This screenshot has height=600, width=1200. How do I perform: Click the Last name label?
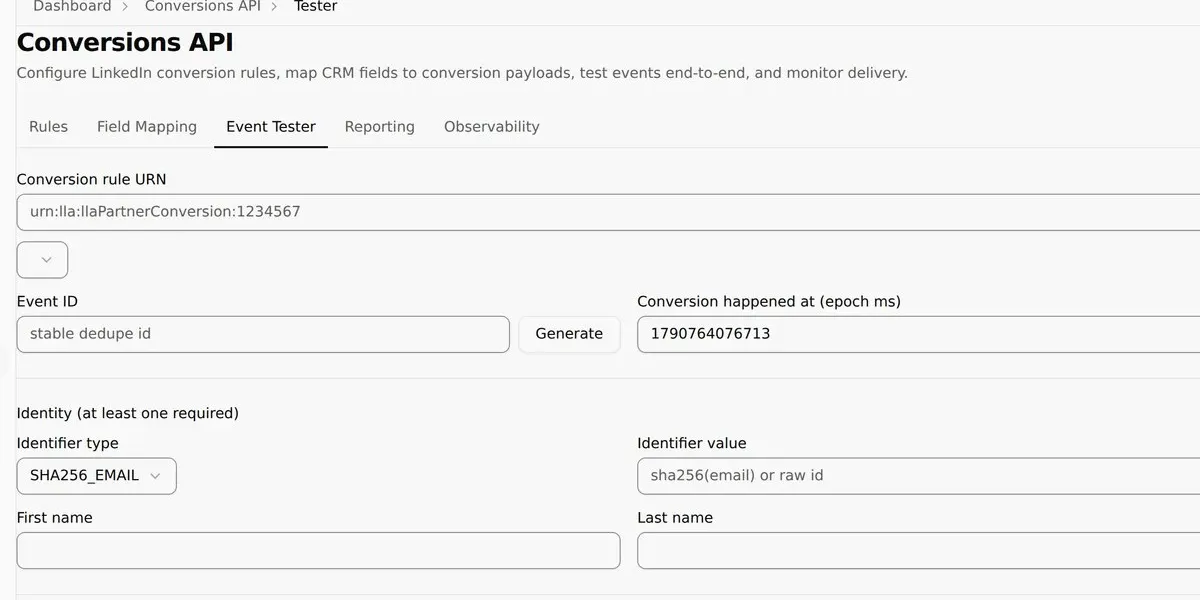point(675,518)
